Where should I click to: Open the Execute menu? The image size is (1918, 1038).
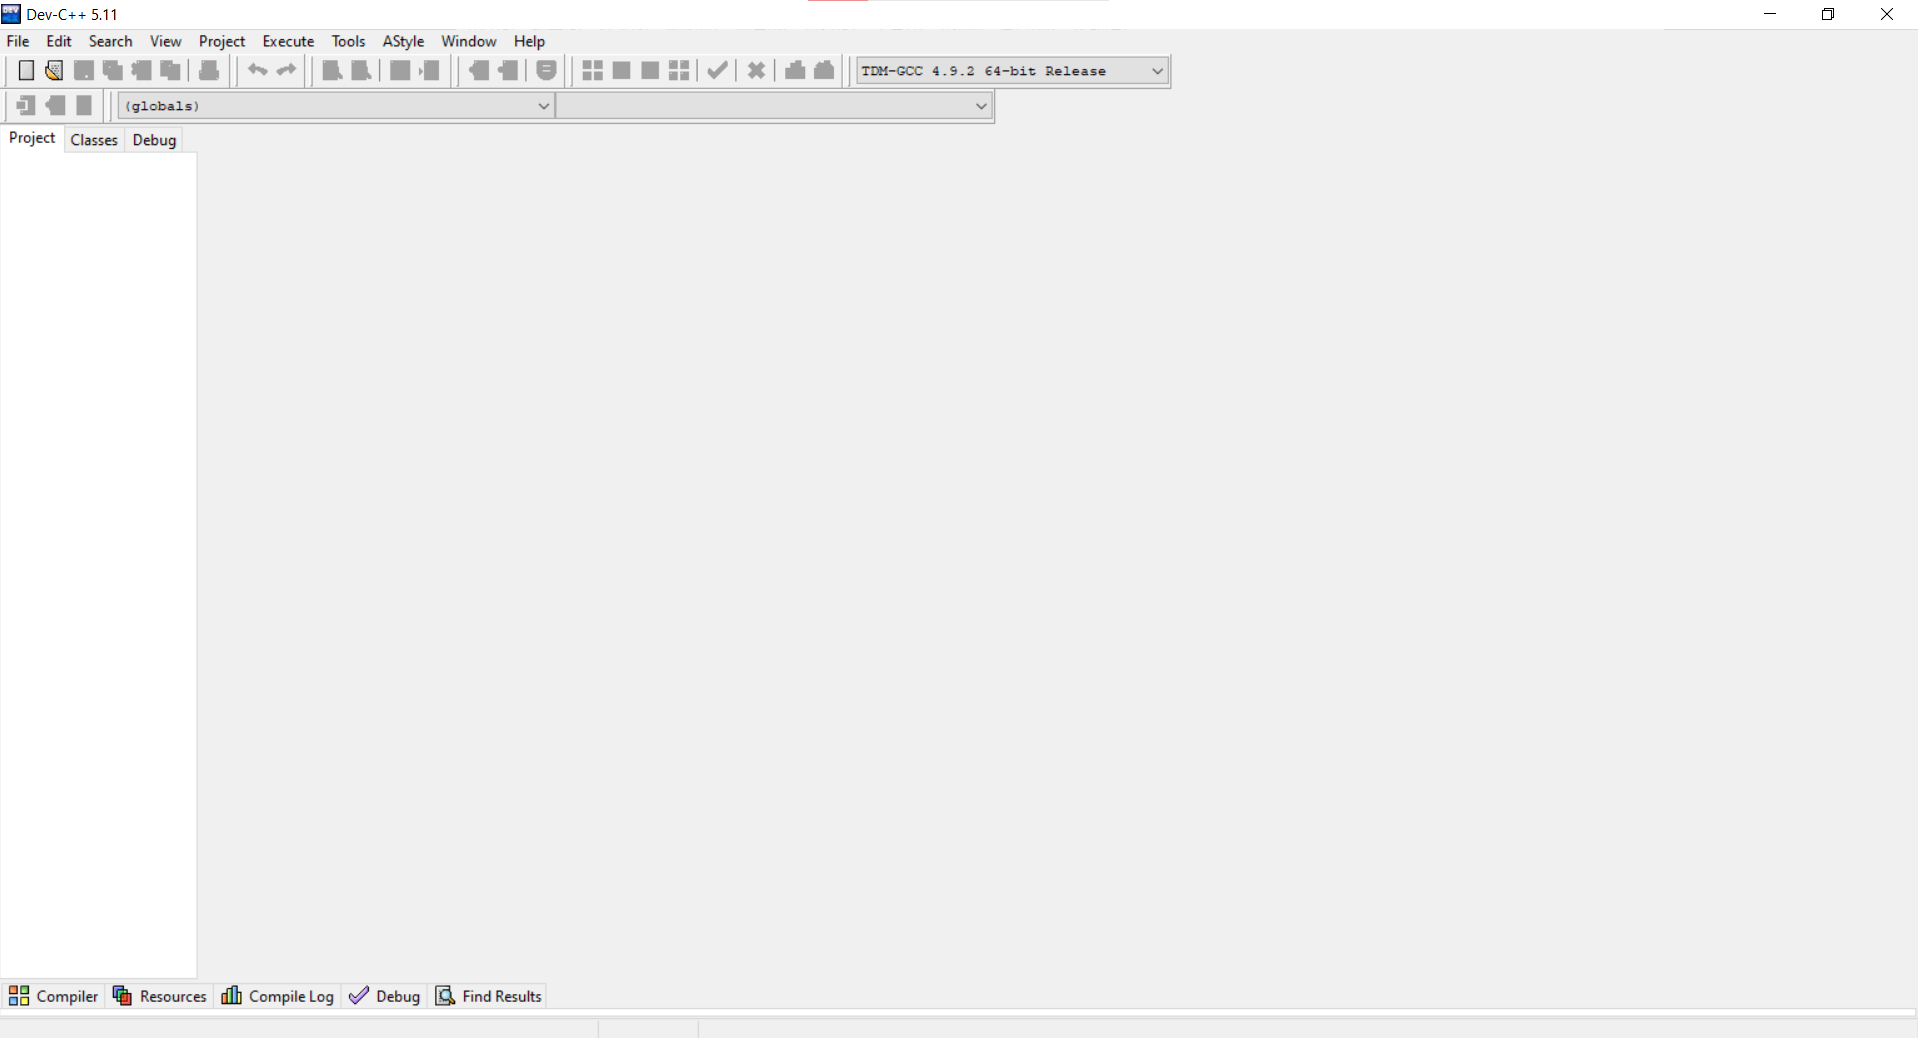click(288, 41)
